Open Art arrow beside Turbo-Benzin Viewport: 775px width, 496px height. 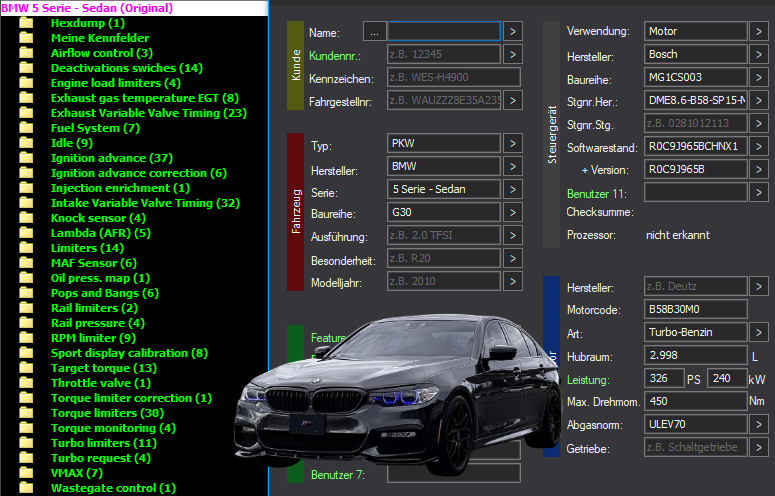[759, 332]
